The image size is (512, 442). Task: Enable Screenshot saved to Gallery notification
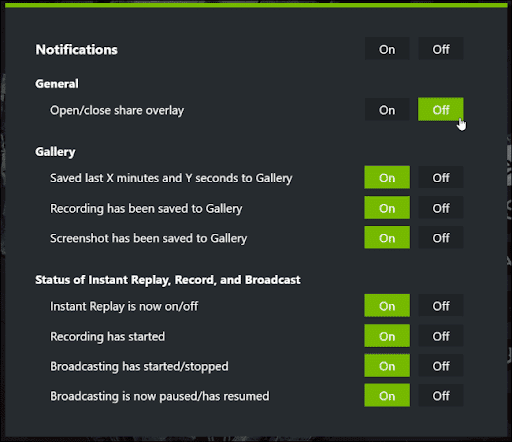[387, 238]
